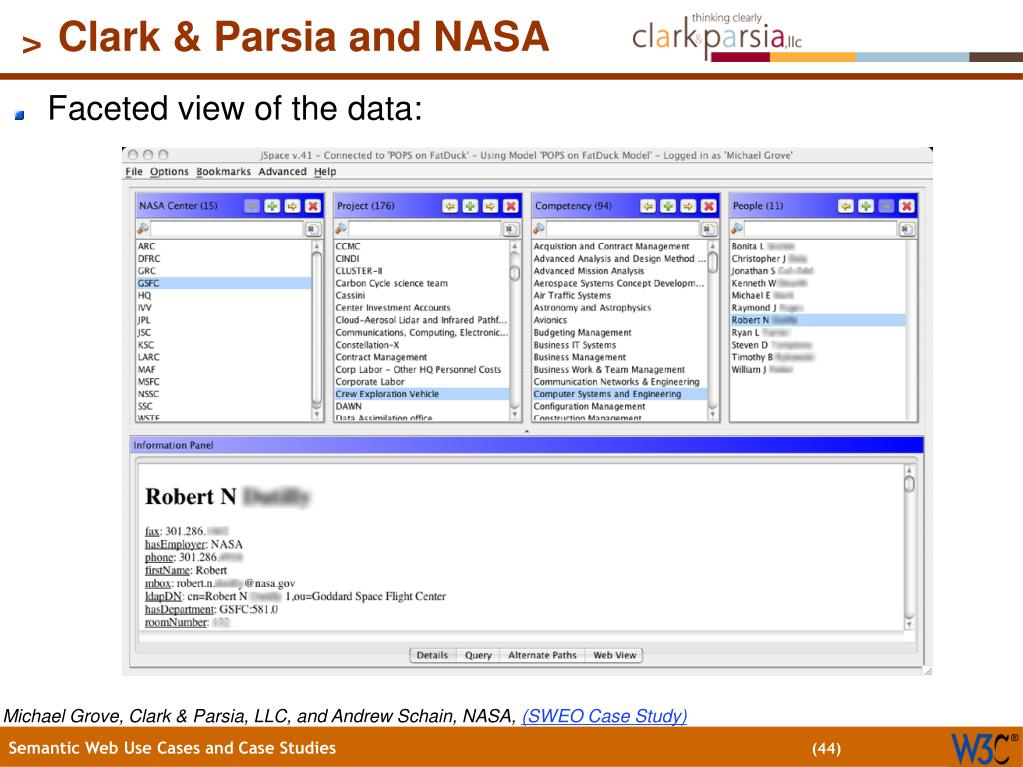
Task: Clear the Competency search filter button
Action: pyautogui.click(x=709, y=229)
